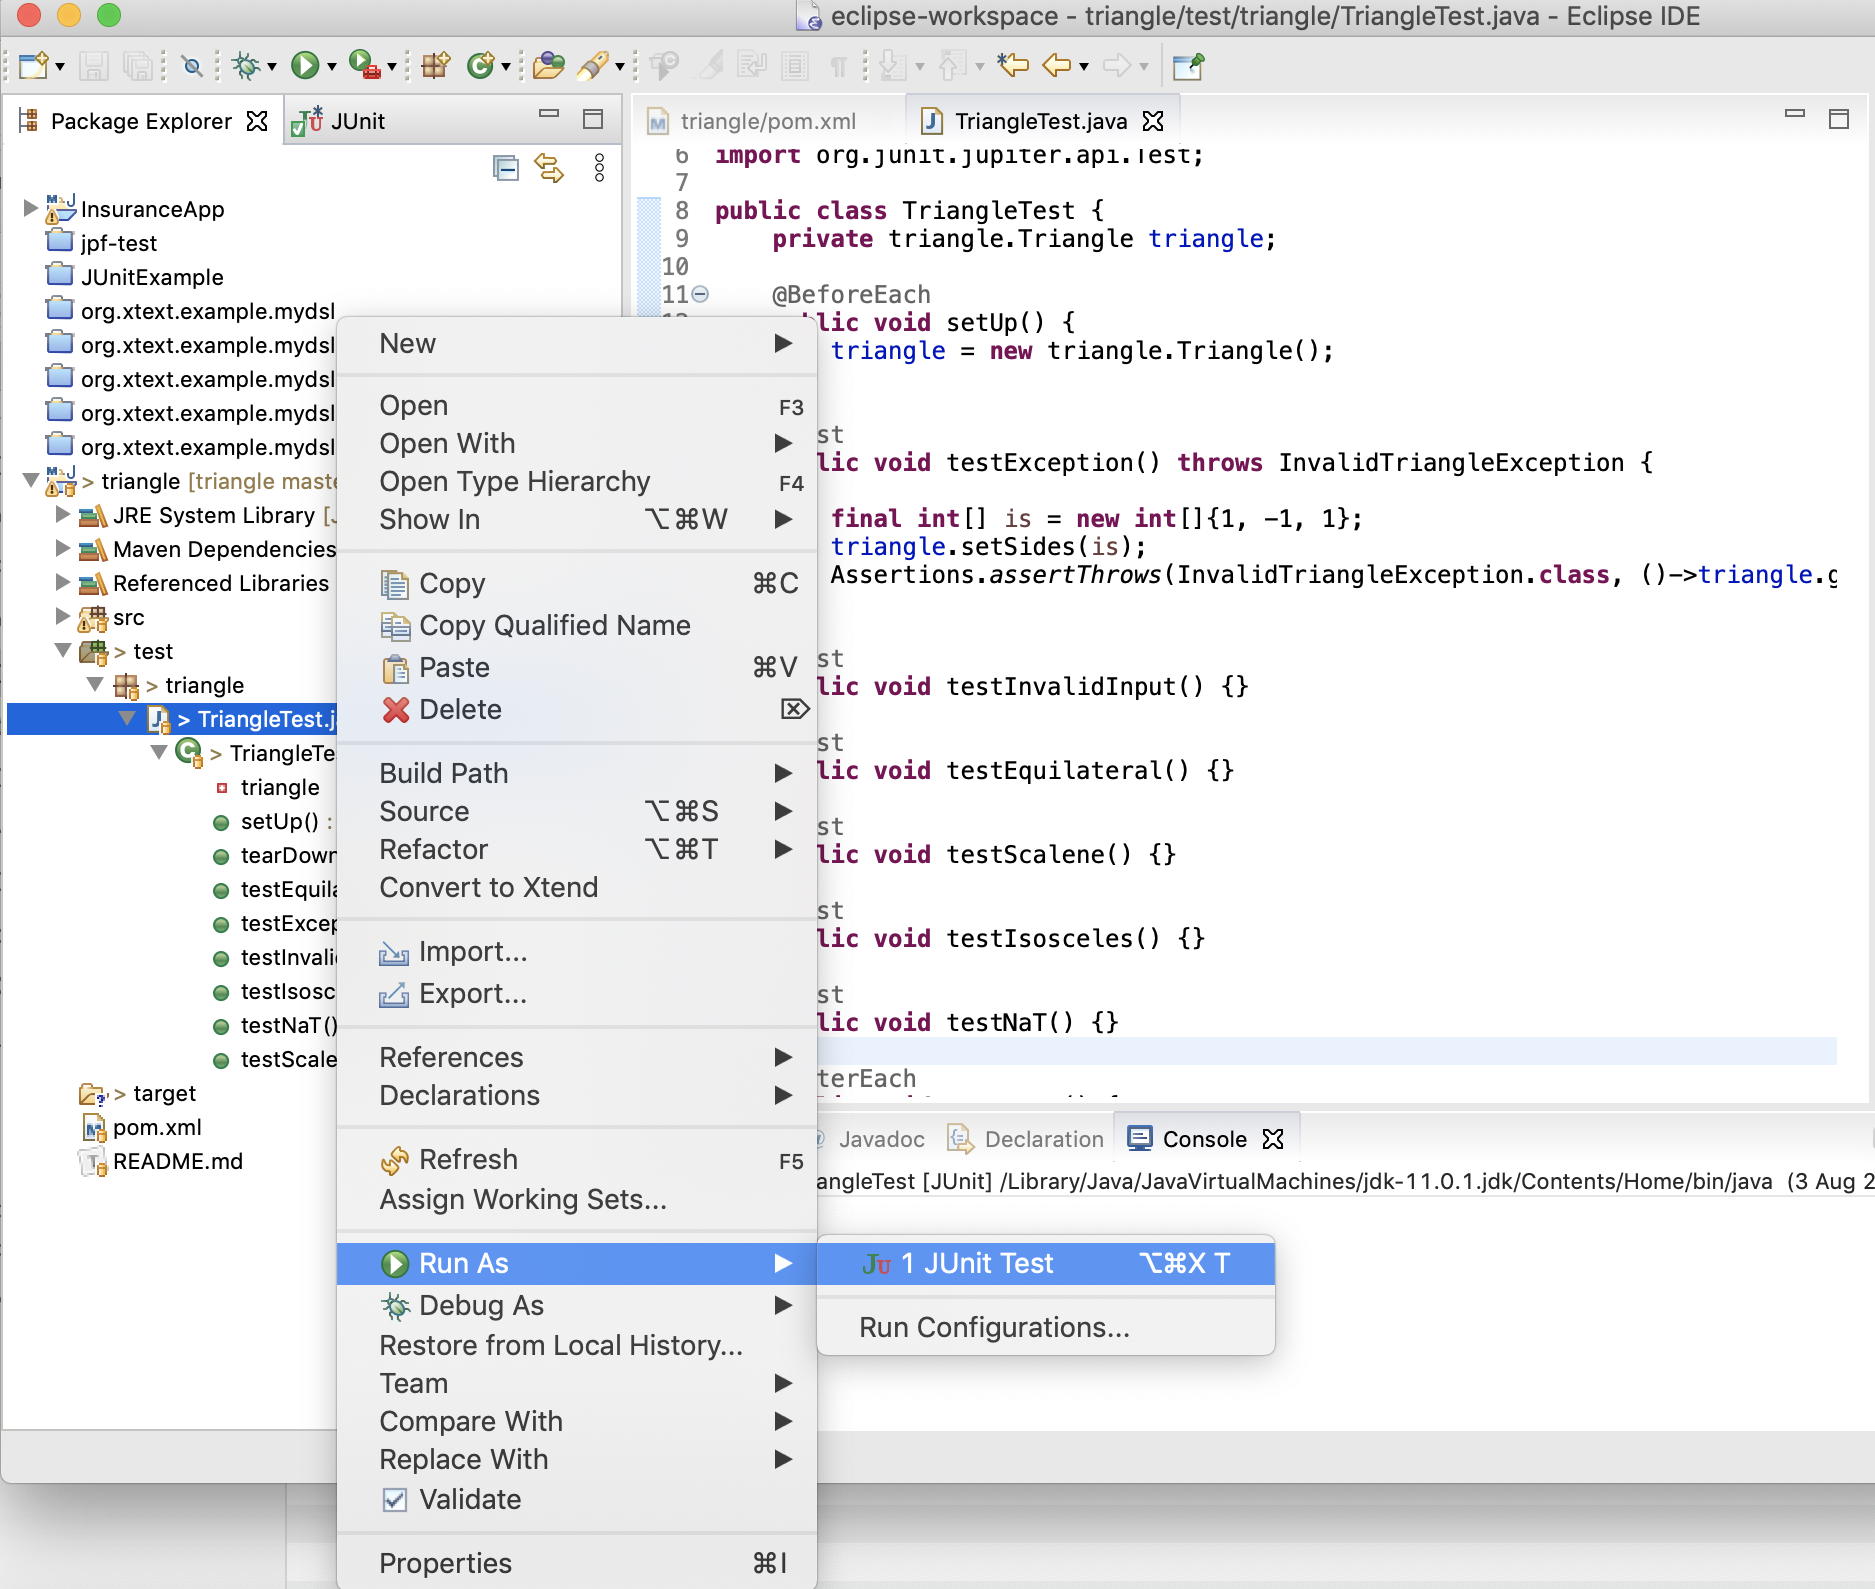Image resolution: width=1875 pixels, height=1589 pixels.
Task: Open the Debug toolbar dropdown arrow
Action: pos(271,67)
